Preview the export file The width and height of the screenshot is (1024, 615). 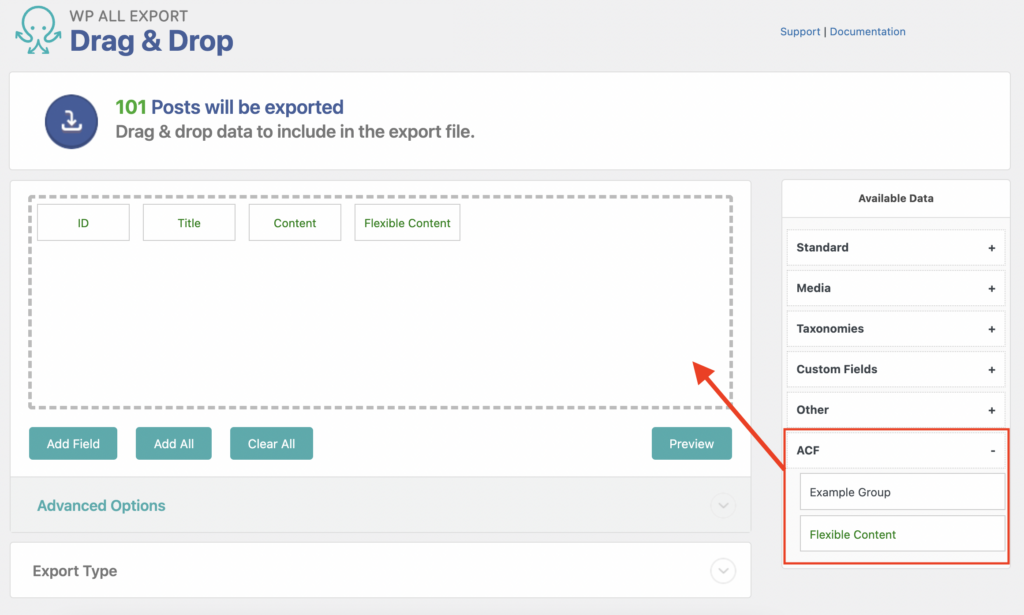pos(691,442)
